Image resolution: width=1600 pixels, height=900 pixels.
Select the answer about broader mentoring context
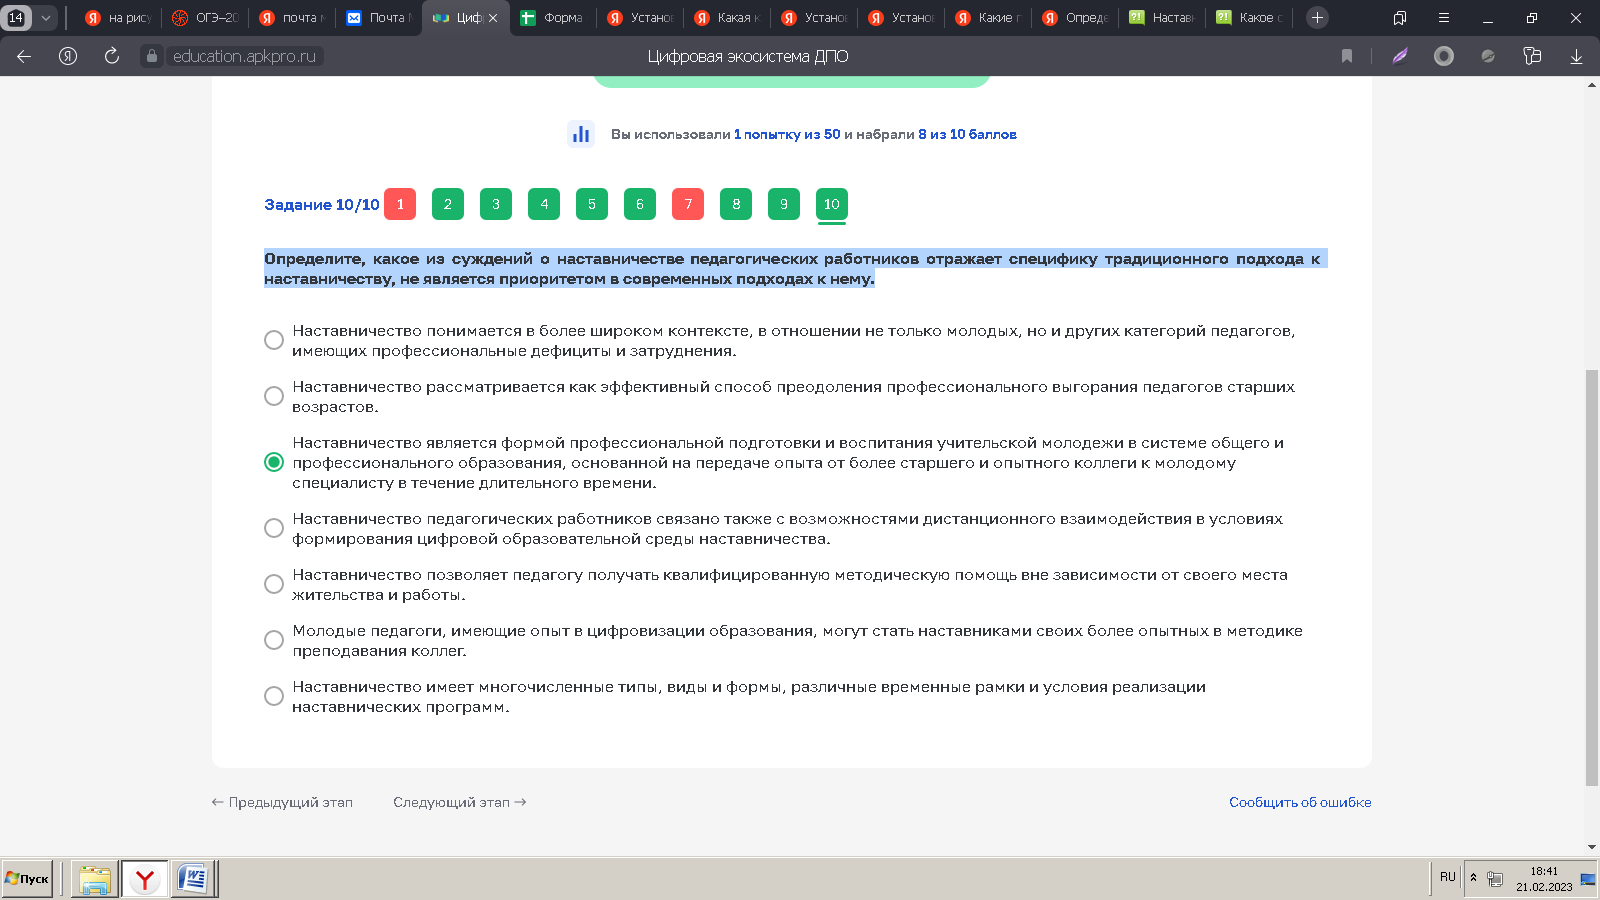tap(274, 340)
